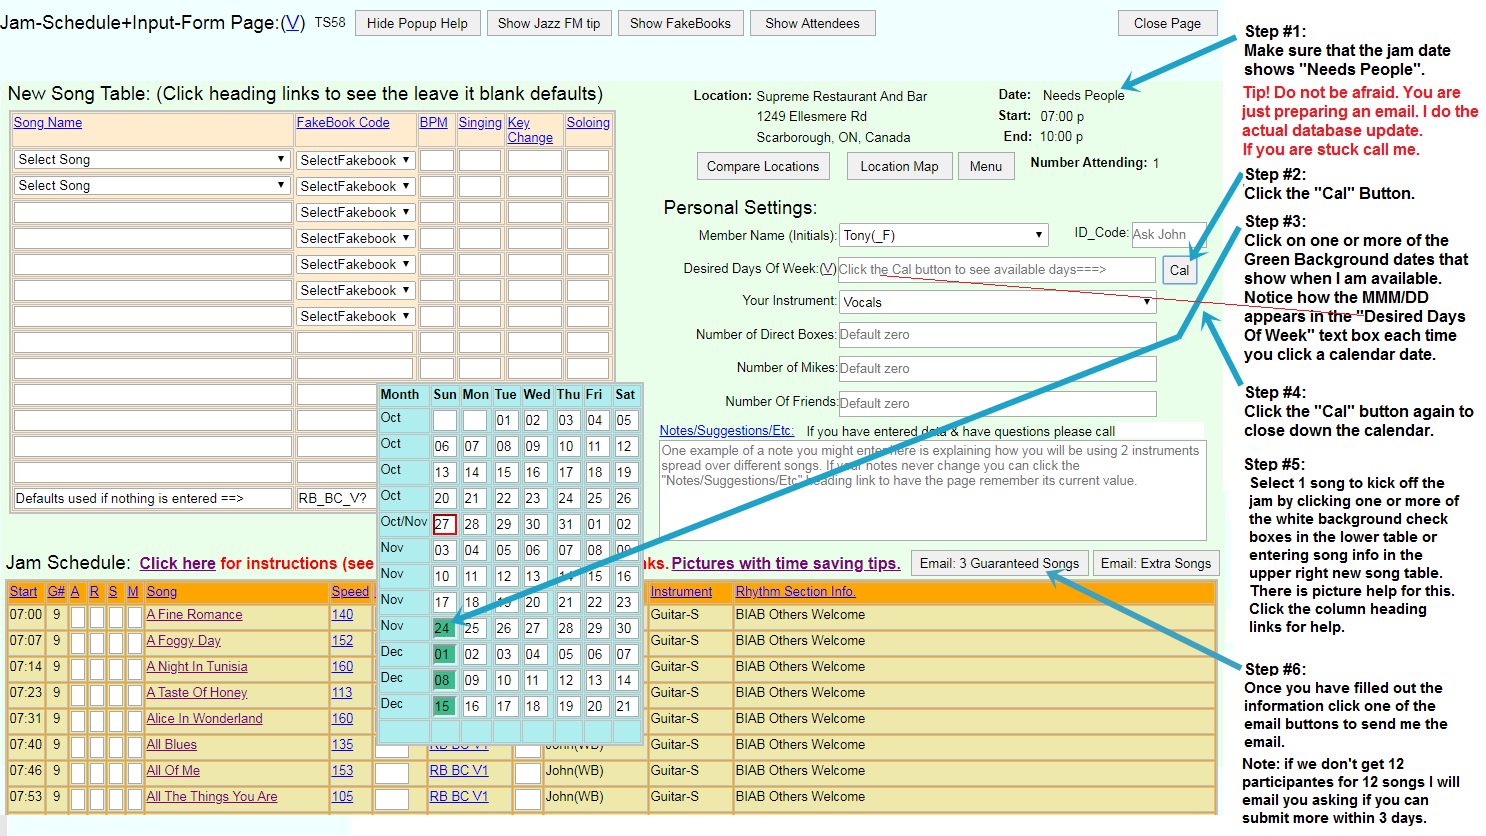
Task: Click the Soloing heading link
Action: pos(588,122)
